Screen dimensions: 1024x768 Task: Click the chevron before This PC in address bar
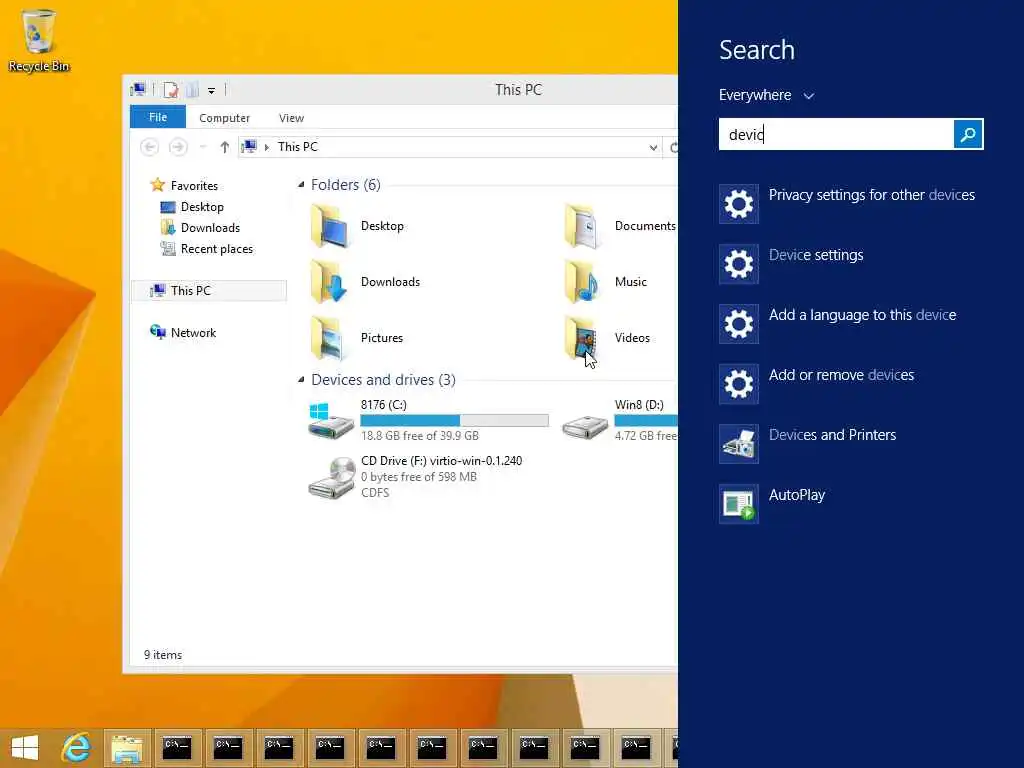click(x=266, y=147)
